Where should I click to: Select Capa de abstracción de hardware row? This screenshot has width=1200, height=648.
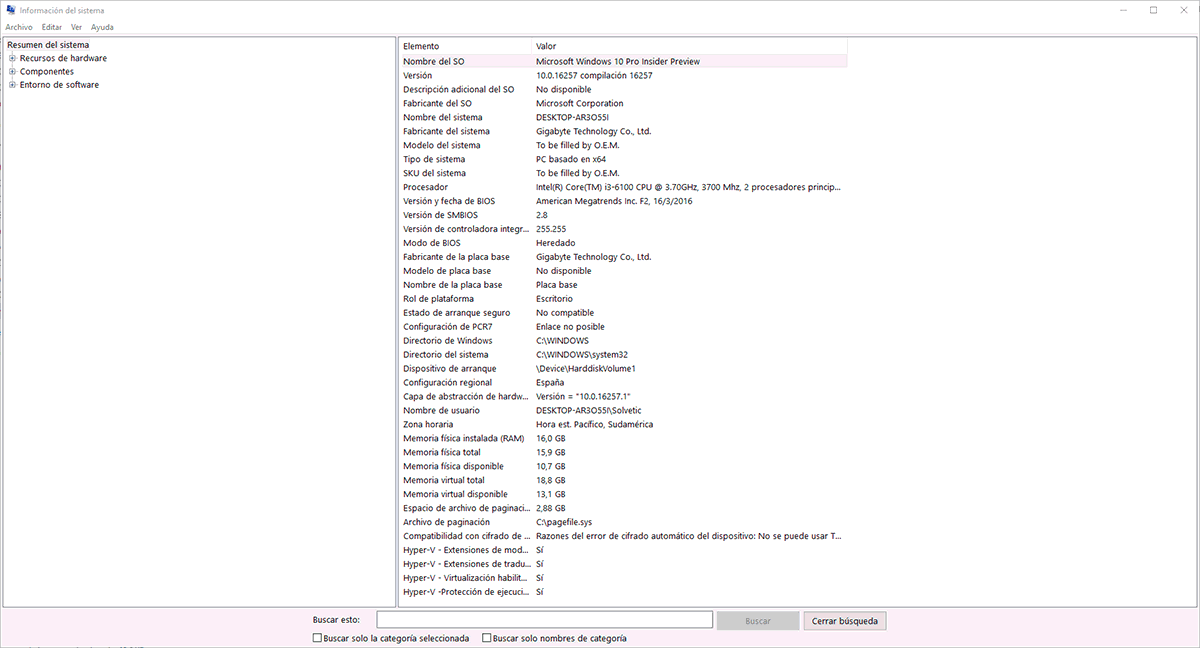(623, 396)
